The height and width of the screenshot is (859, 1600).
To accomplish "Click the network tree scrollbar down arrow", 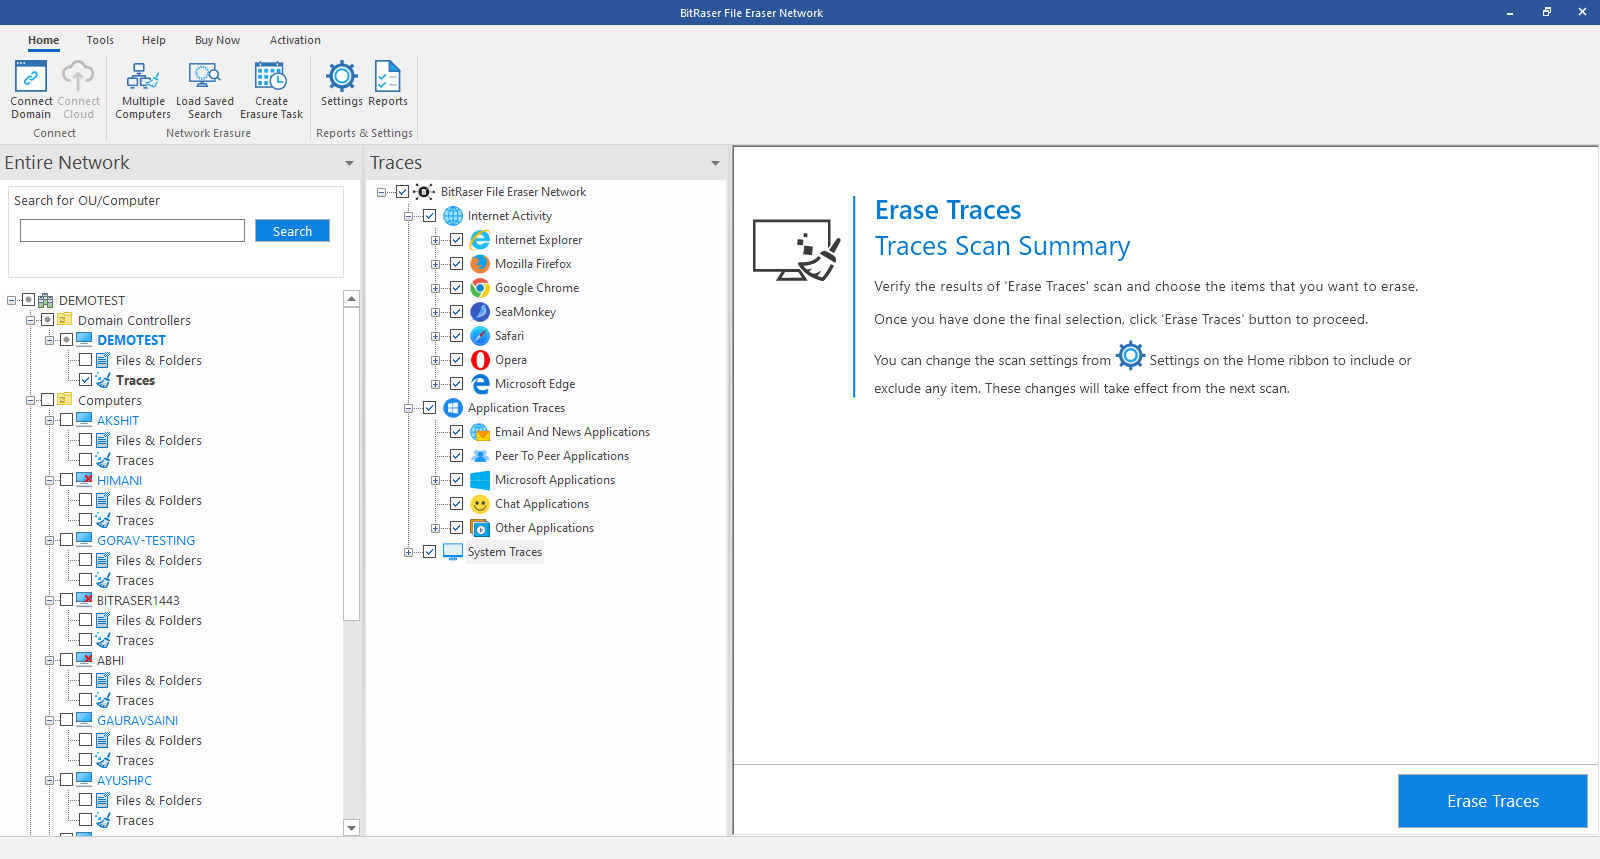I will [x=351, y=827].
